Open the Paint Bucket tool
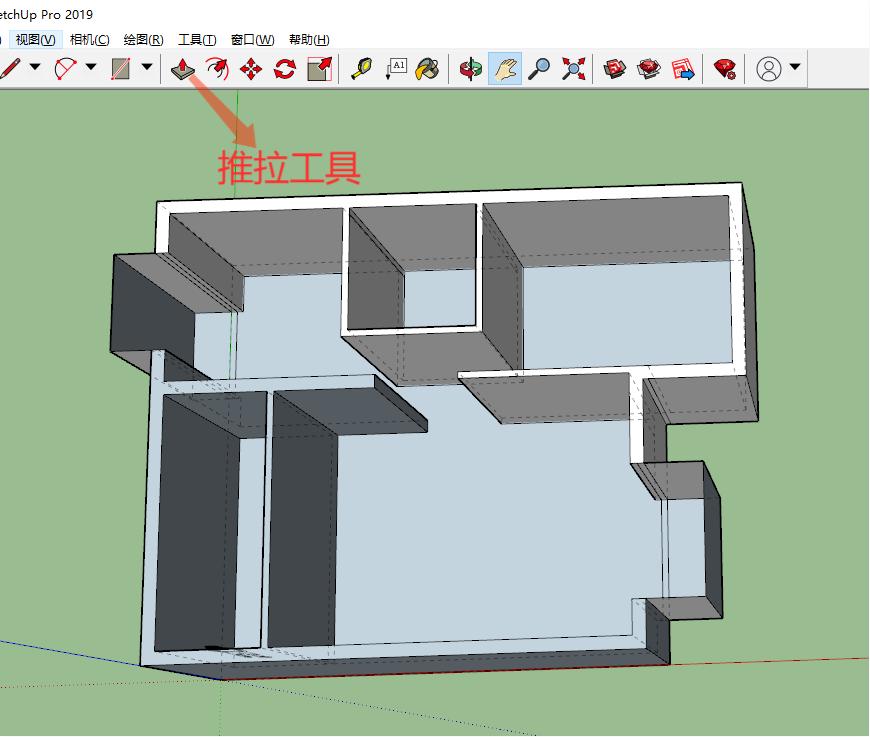The height and width of the screenshot is (737, 870). point(427,69)
